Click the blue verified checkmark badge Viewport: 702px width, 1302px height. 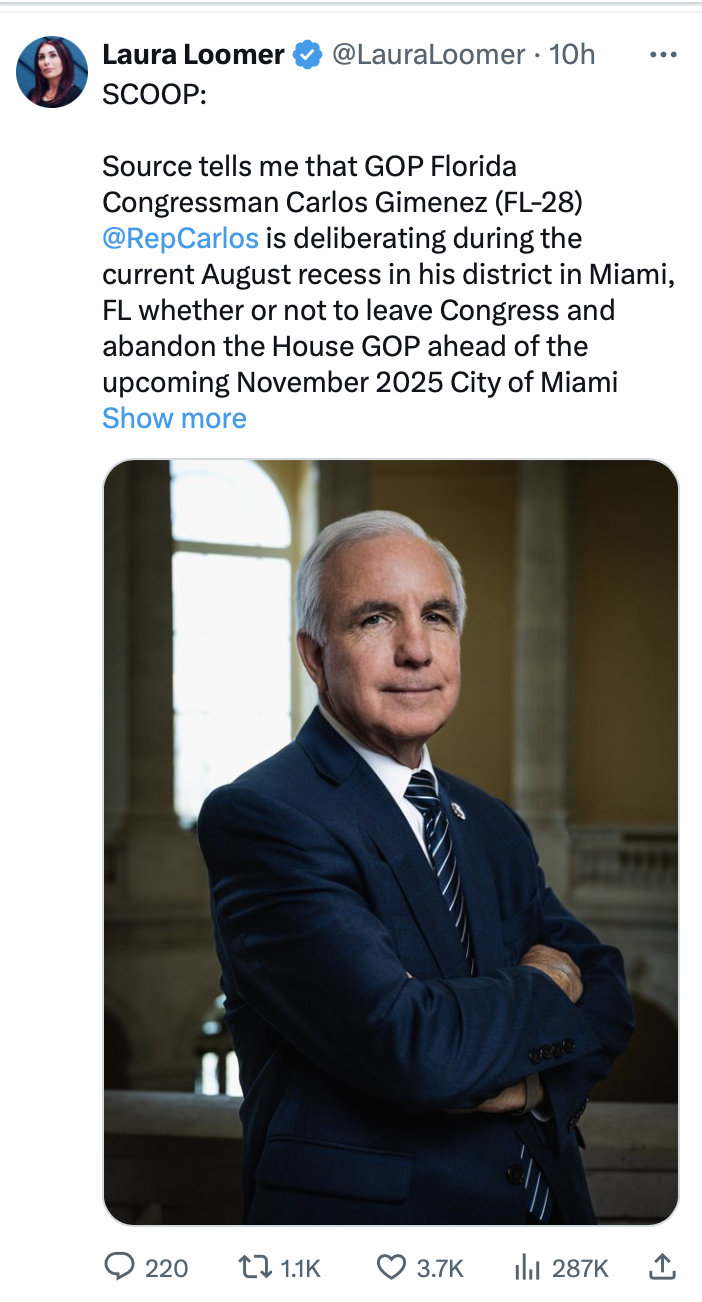307,56
